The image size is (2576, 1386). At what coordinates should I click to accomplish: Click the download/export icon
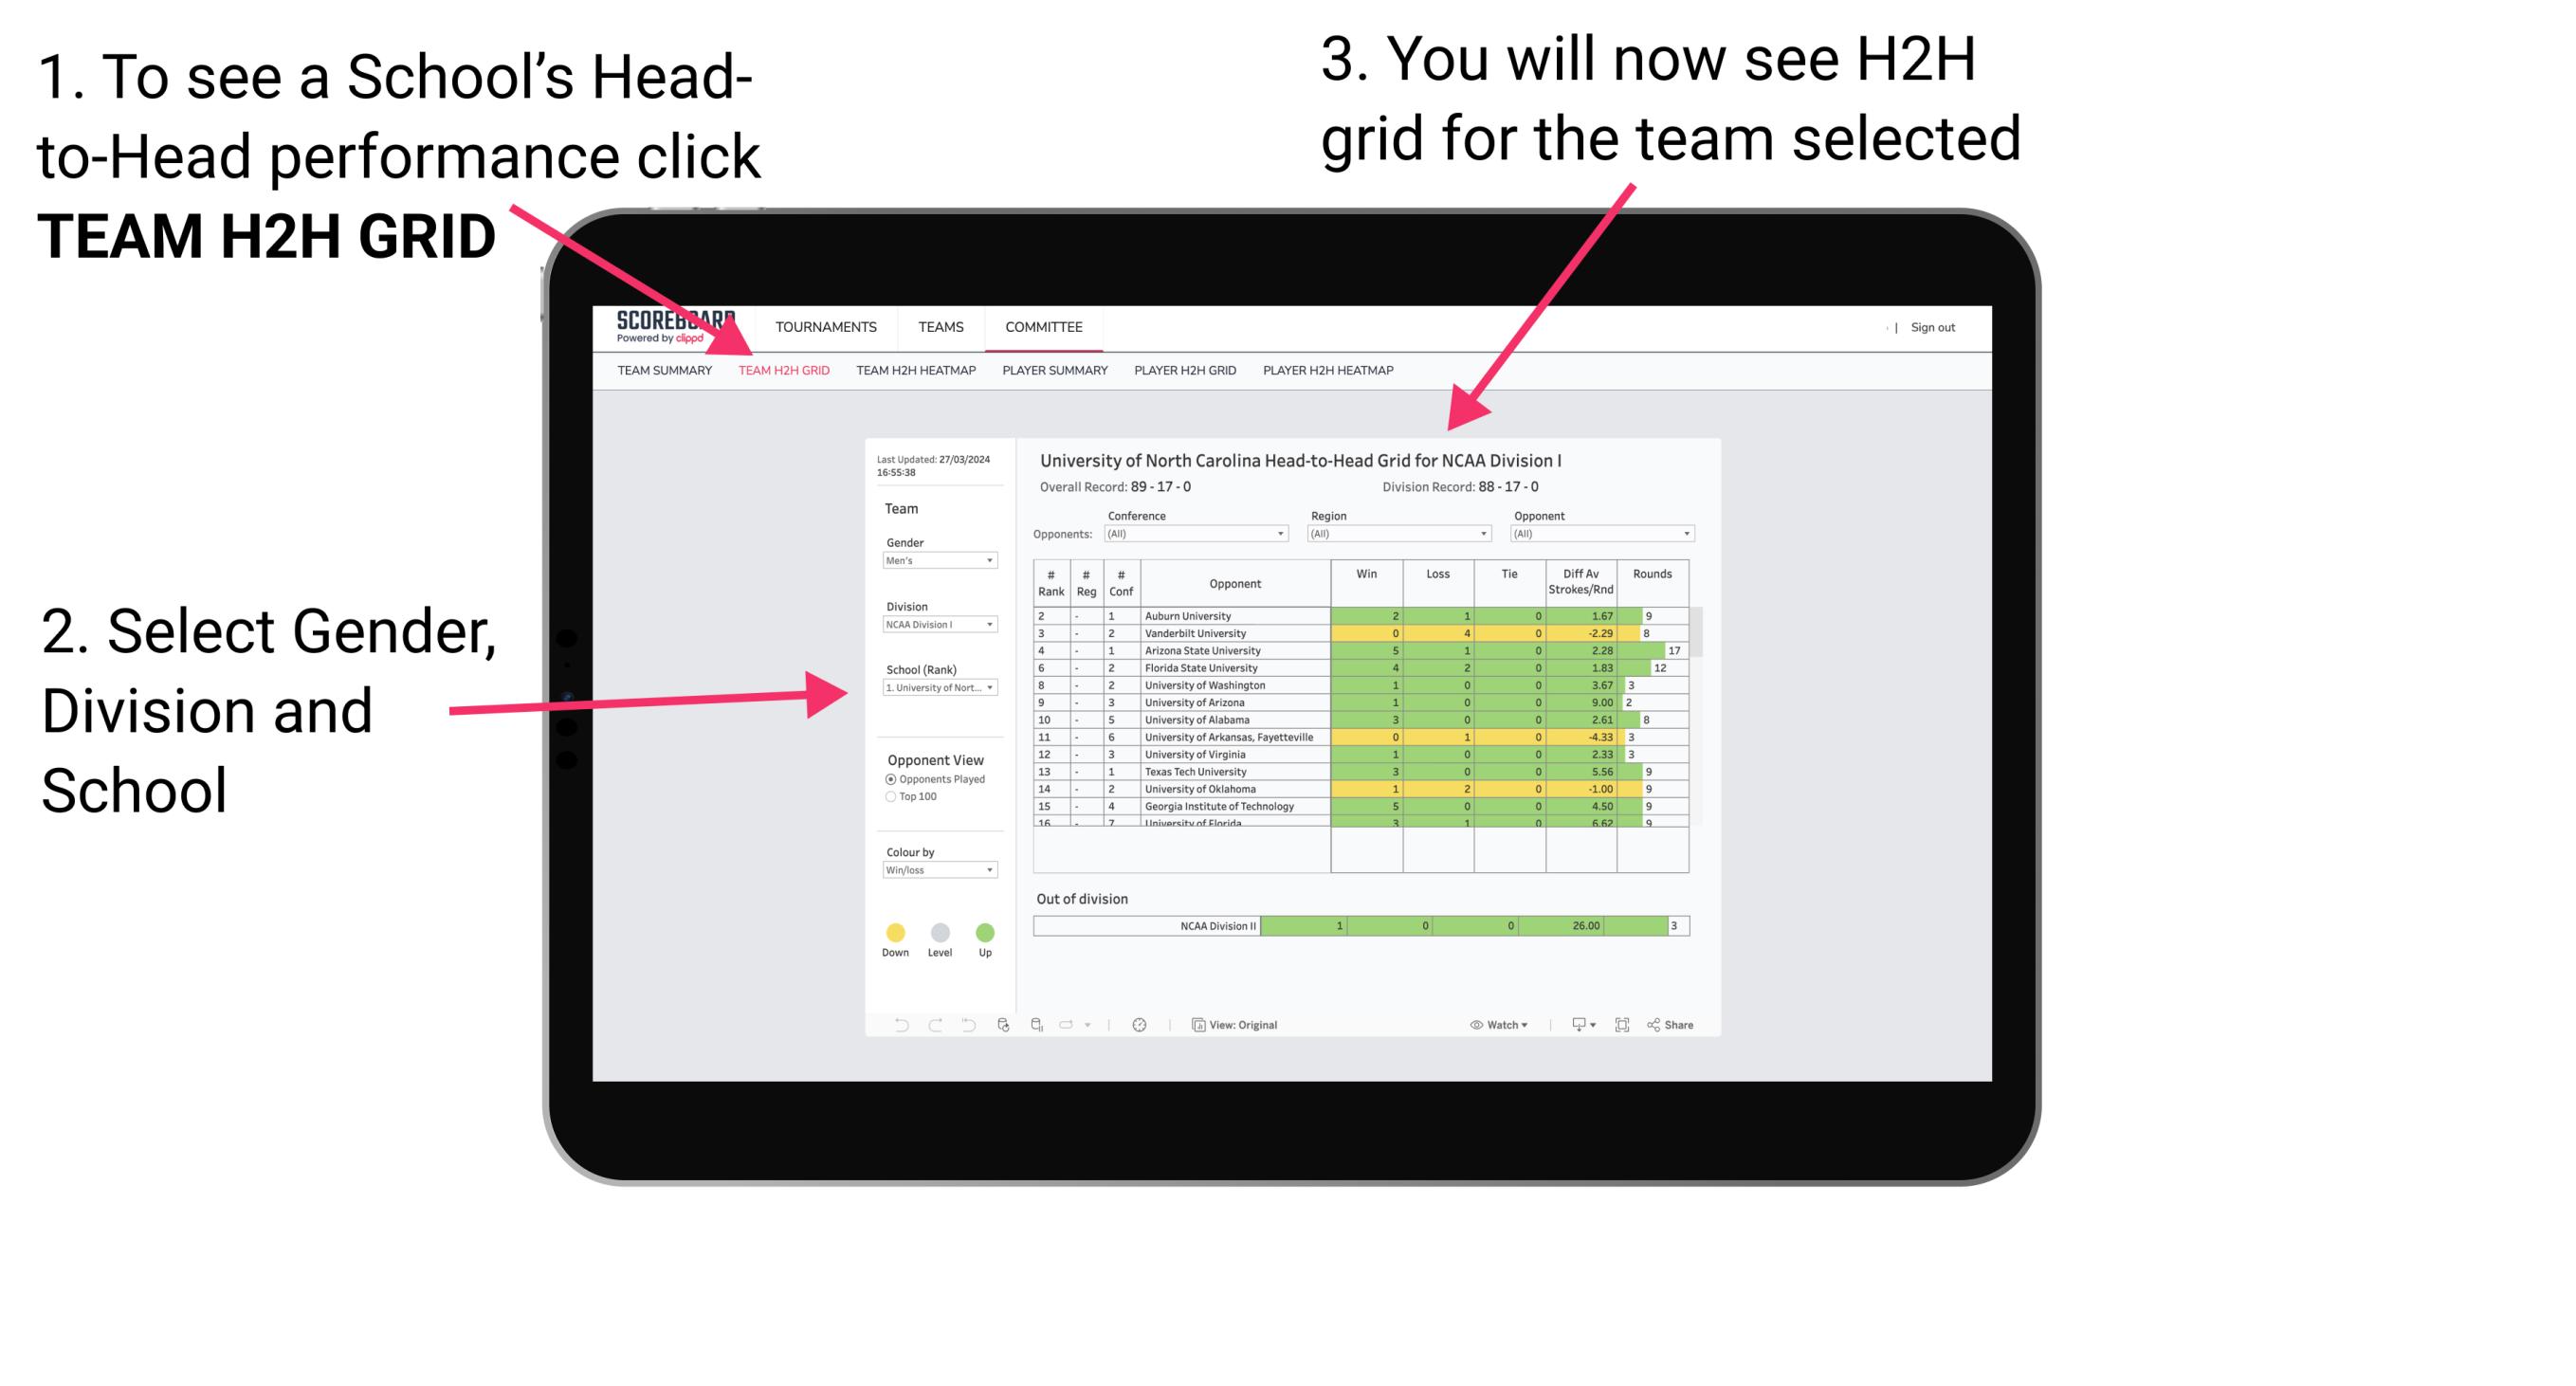click(x=1572, y=1024)
